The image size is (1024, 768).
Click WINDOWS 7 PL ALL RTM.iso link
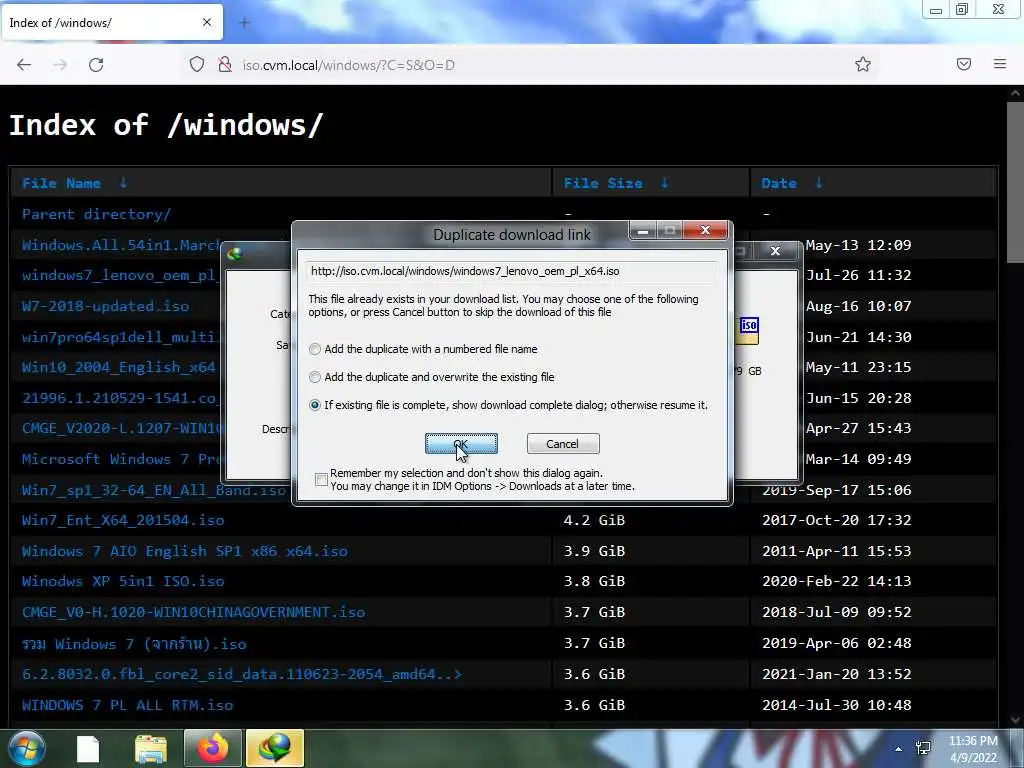(x=127, y=705)
